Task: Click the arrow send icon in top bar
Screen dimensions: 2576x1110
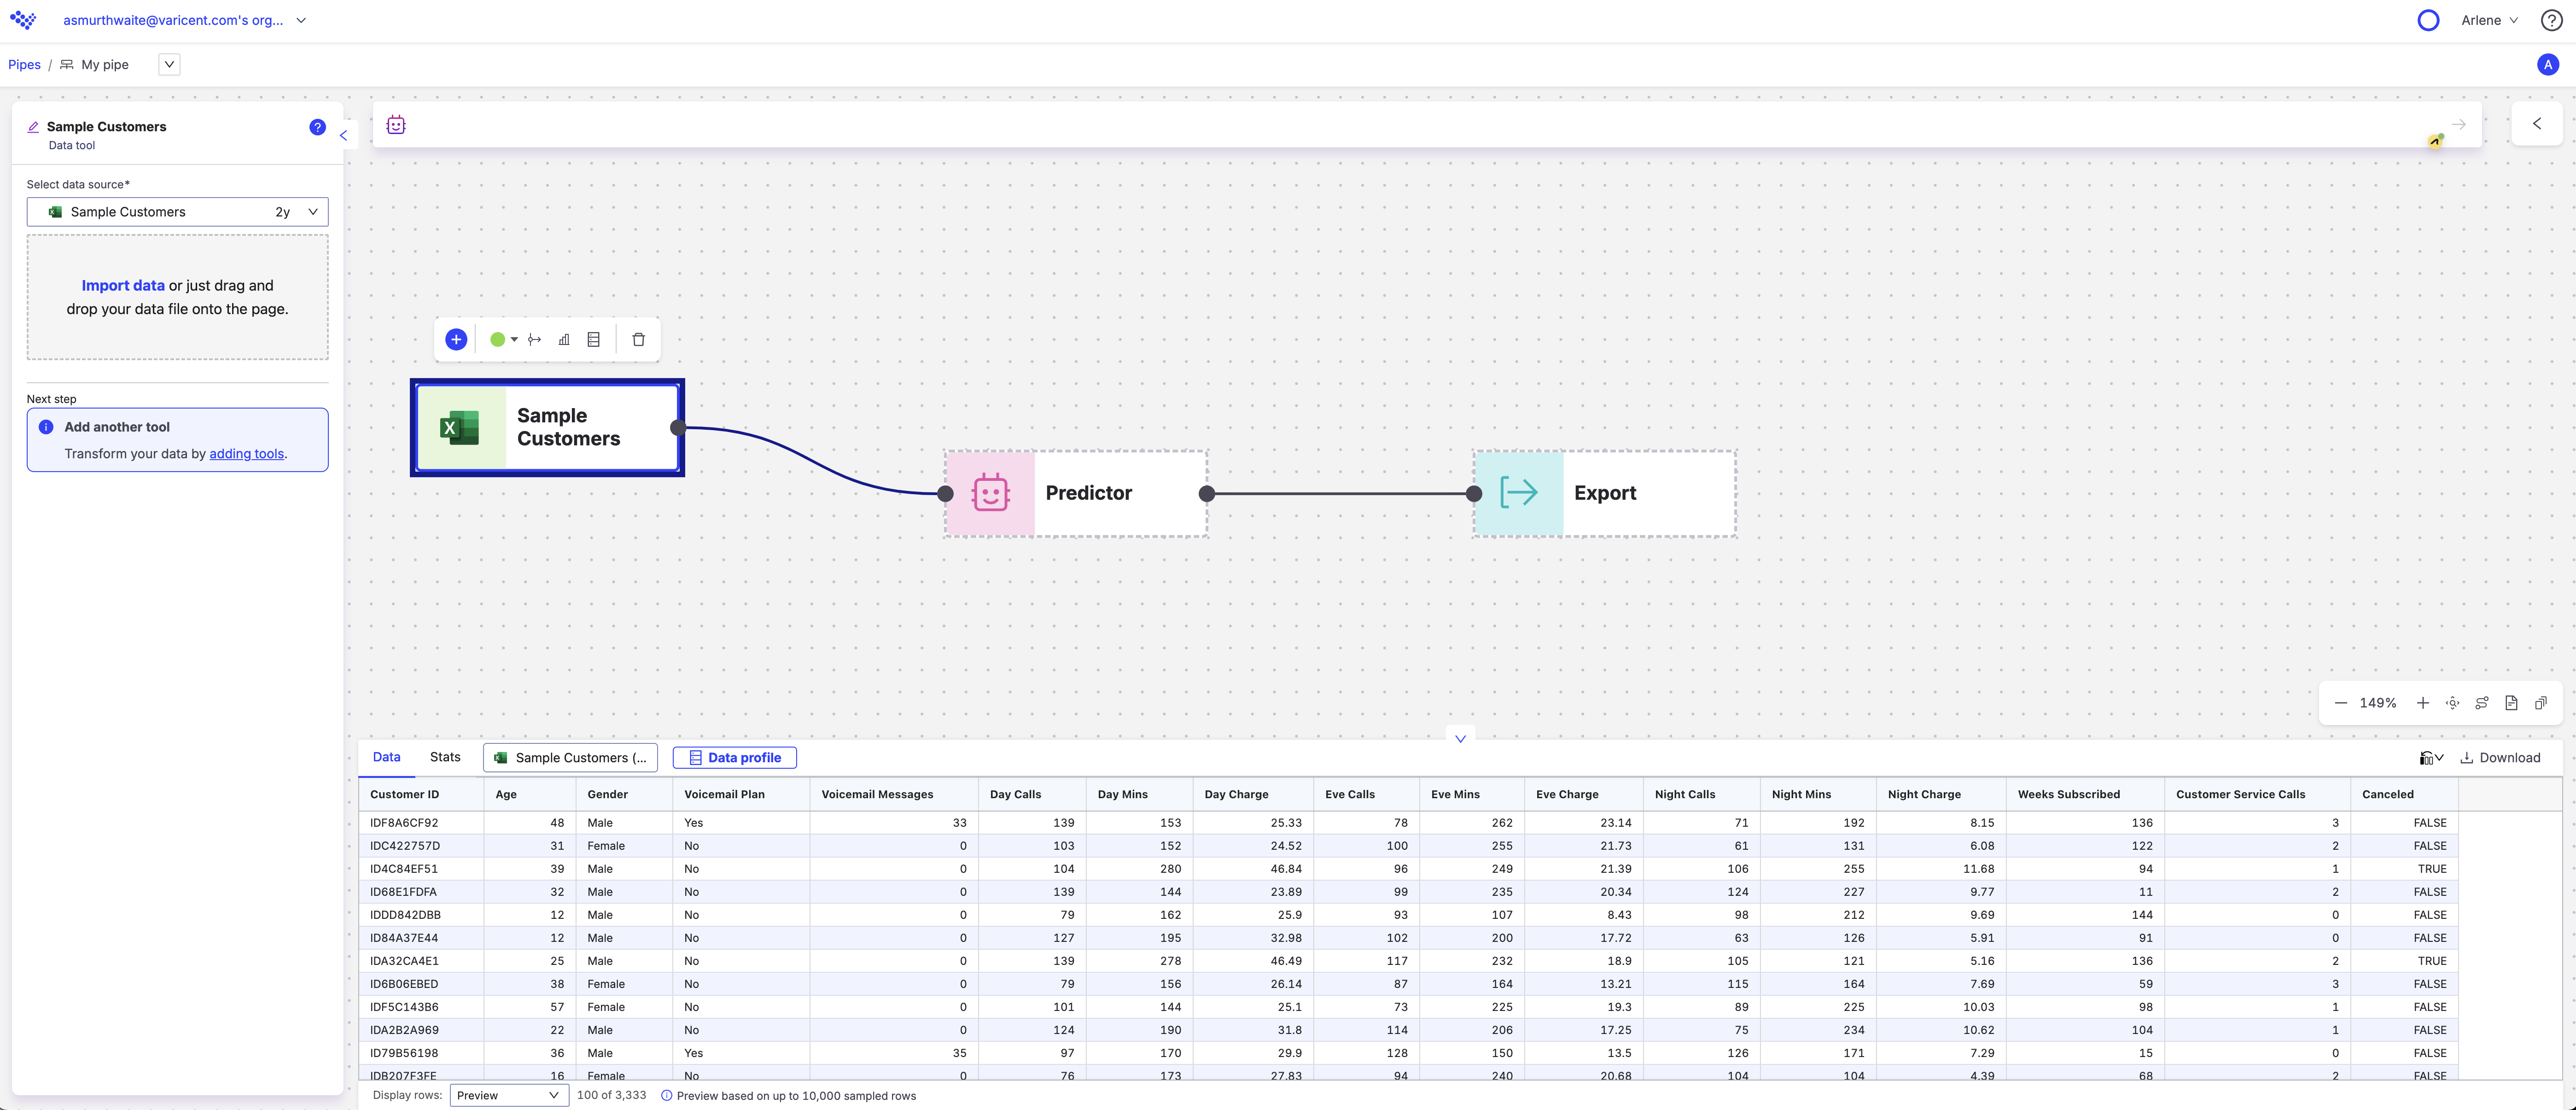Action: 2459,124
